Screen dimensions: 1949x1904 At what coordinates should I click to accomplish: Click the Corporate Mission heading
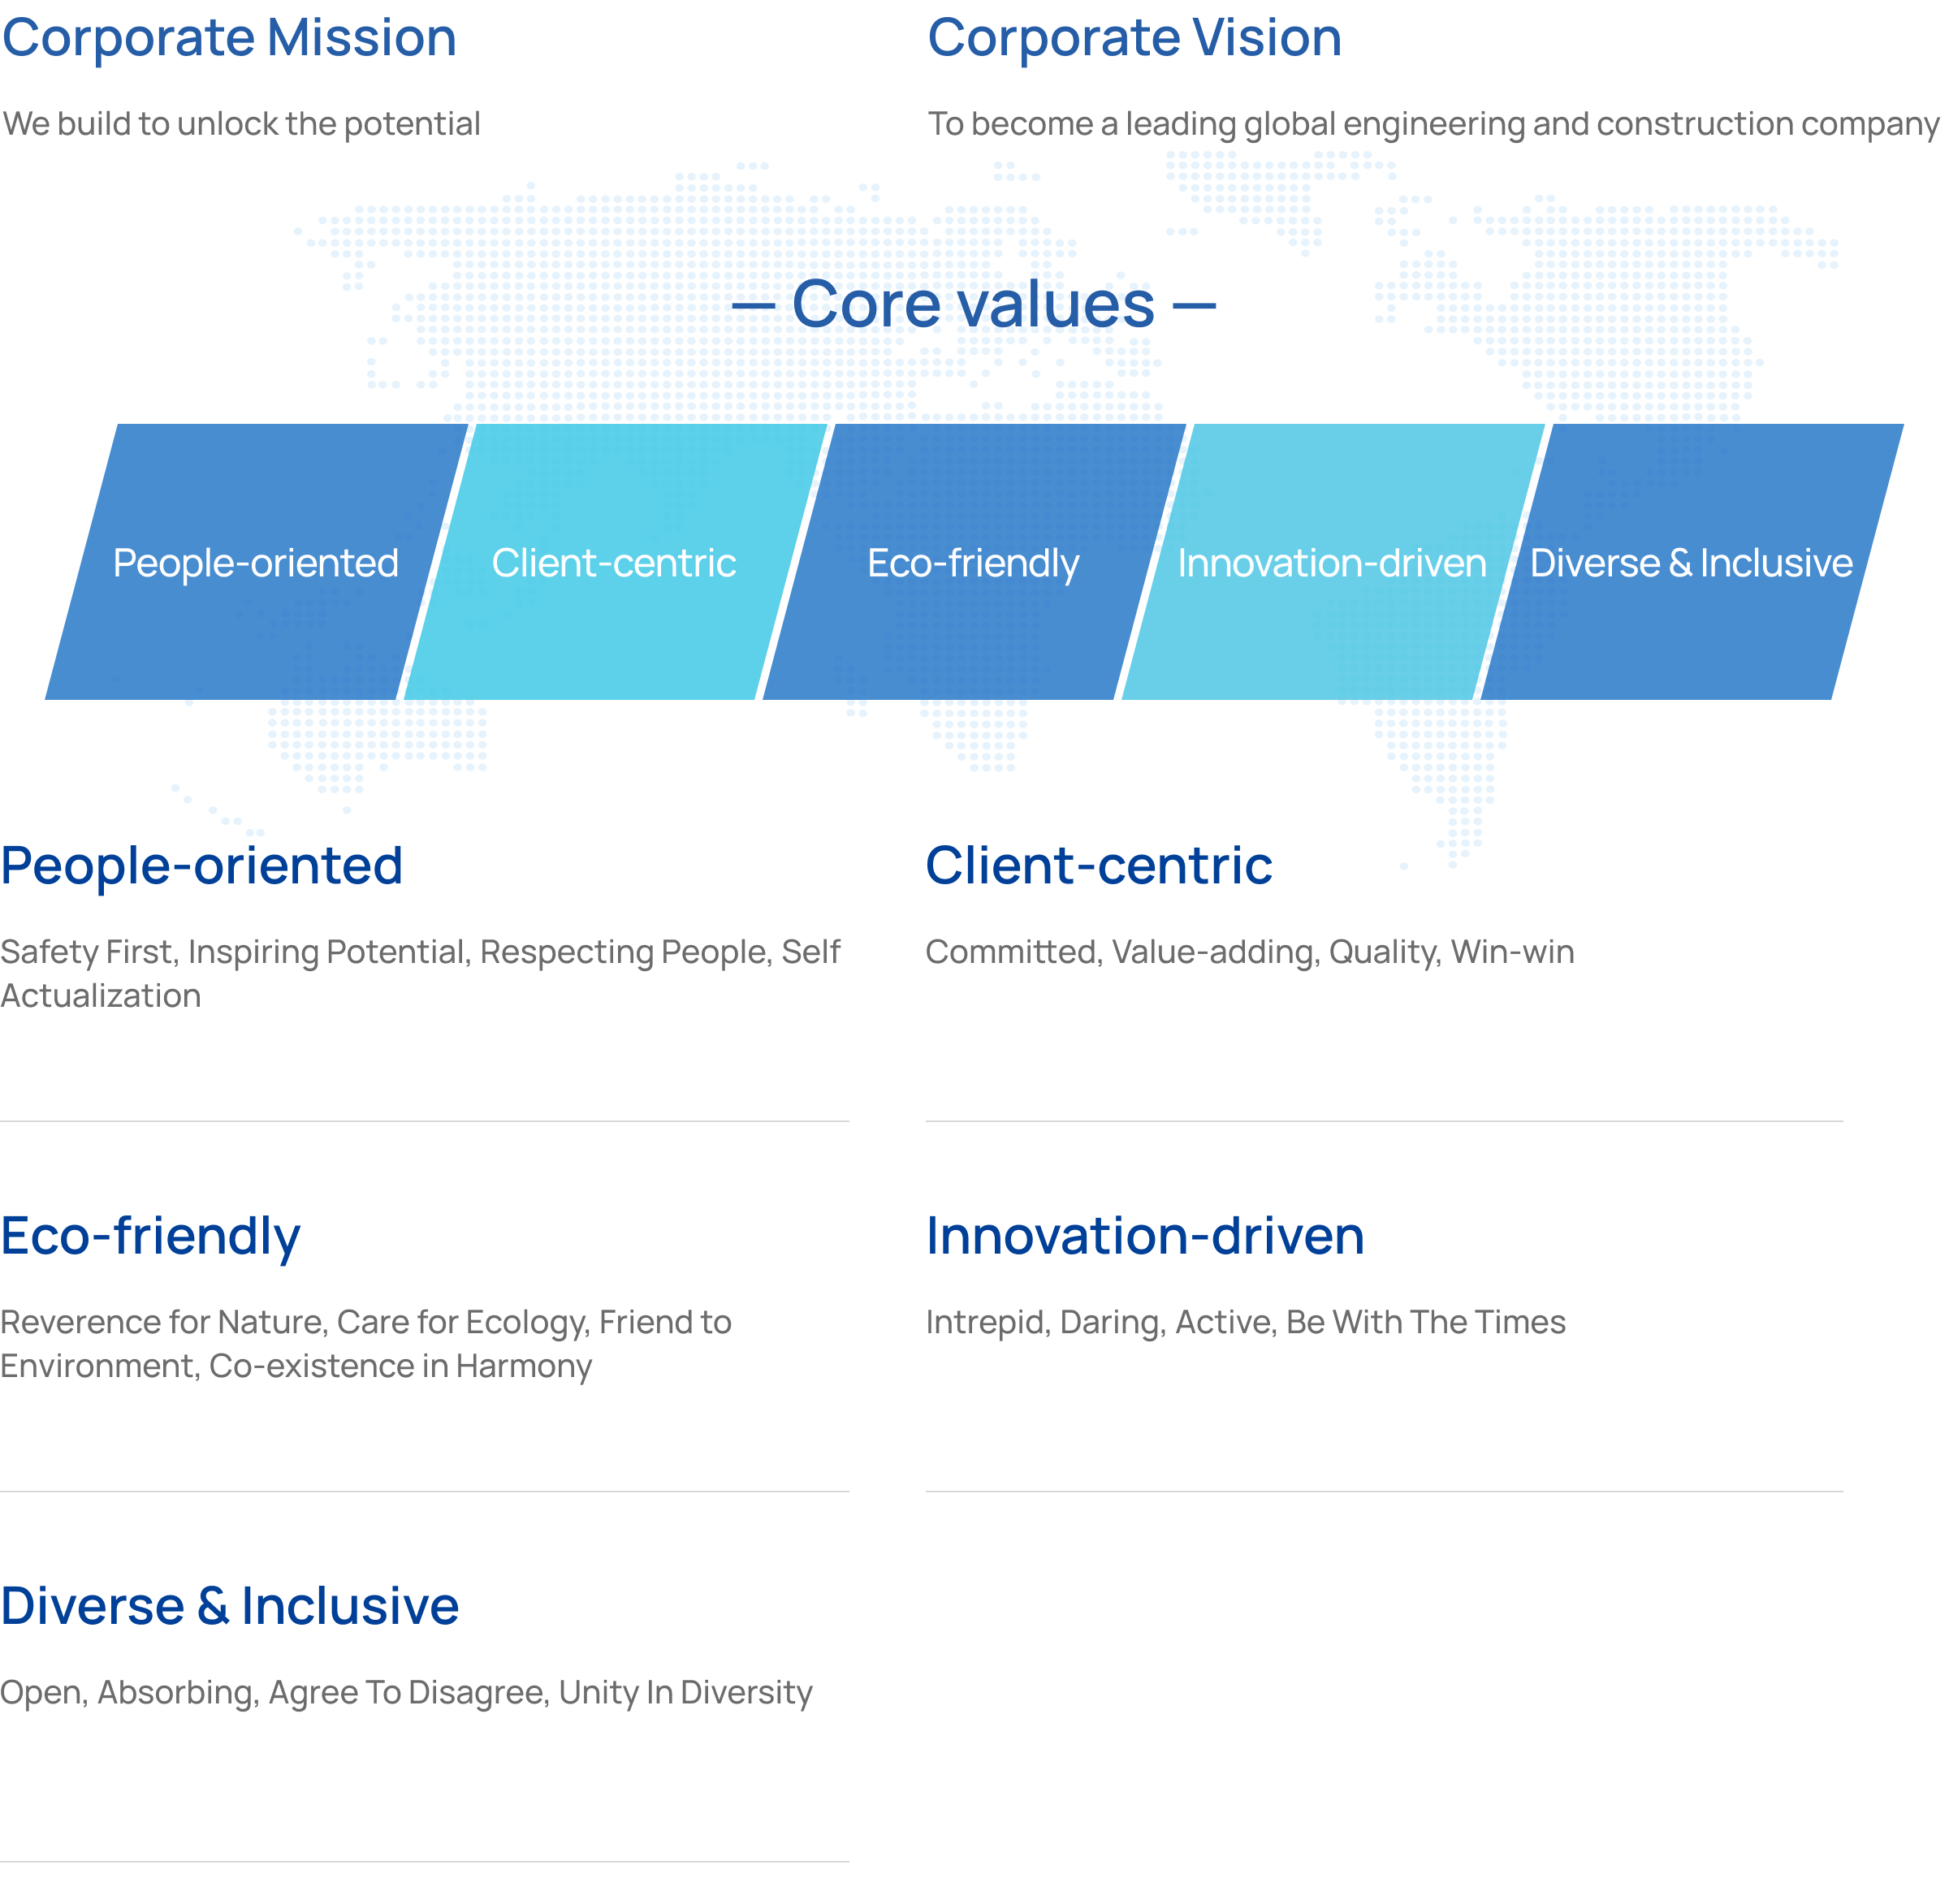tap(229, 38)
